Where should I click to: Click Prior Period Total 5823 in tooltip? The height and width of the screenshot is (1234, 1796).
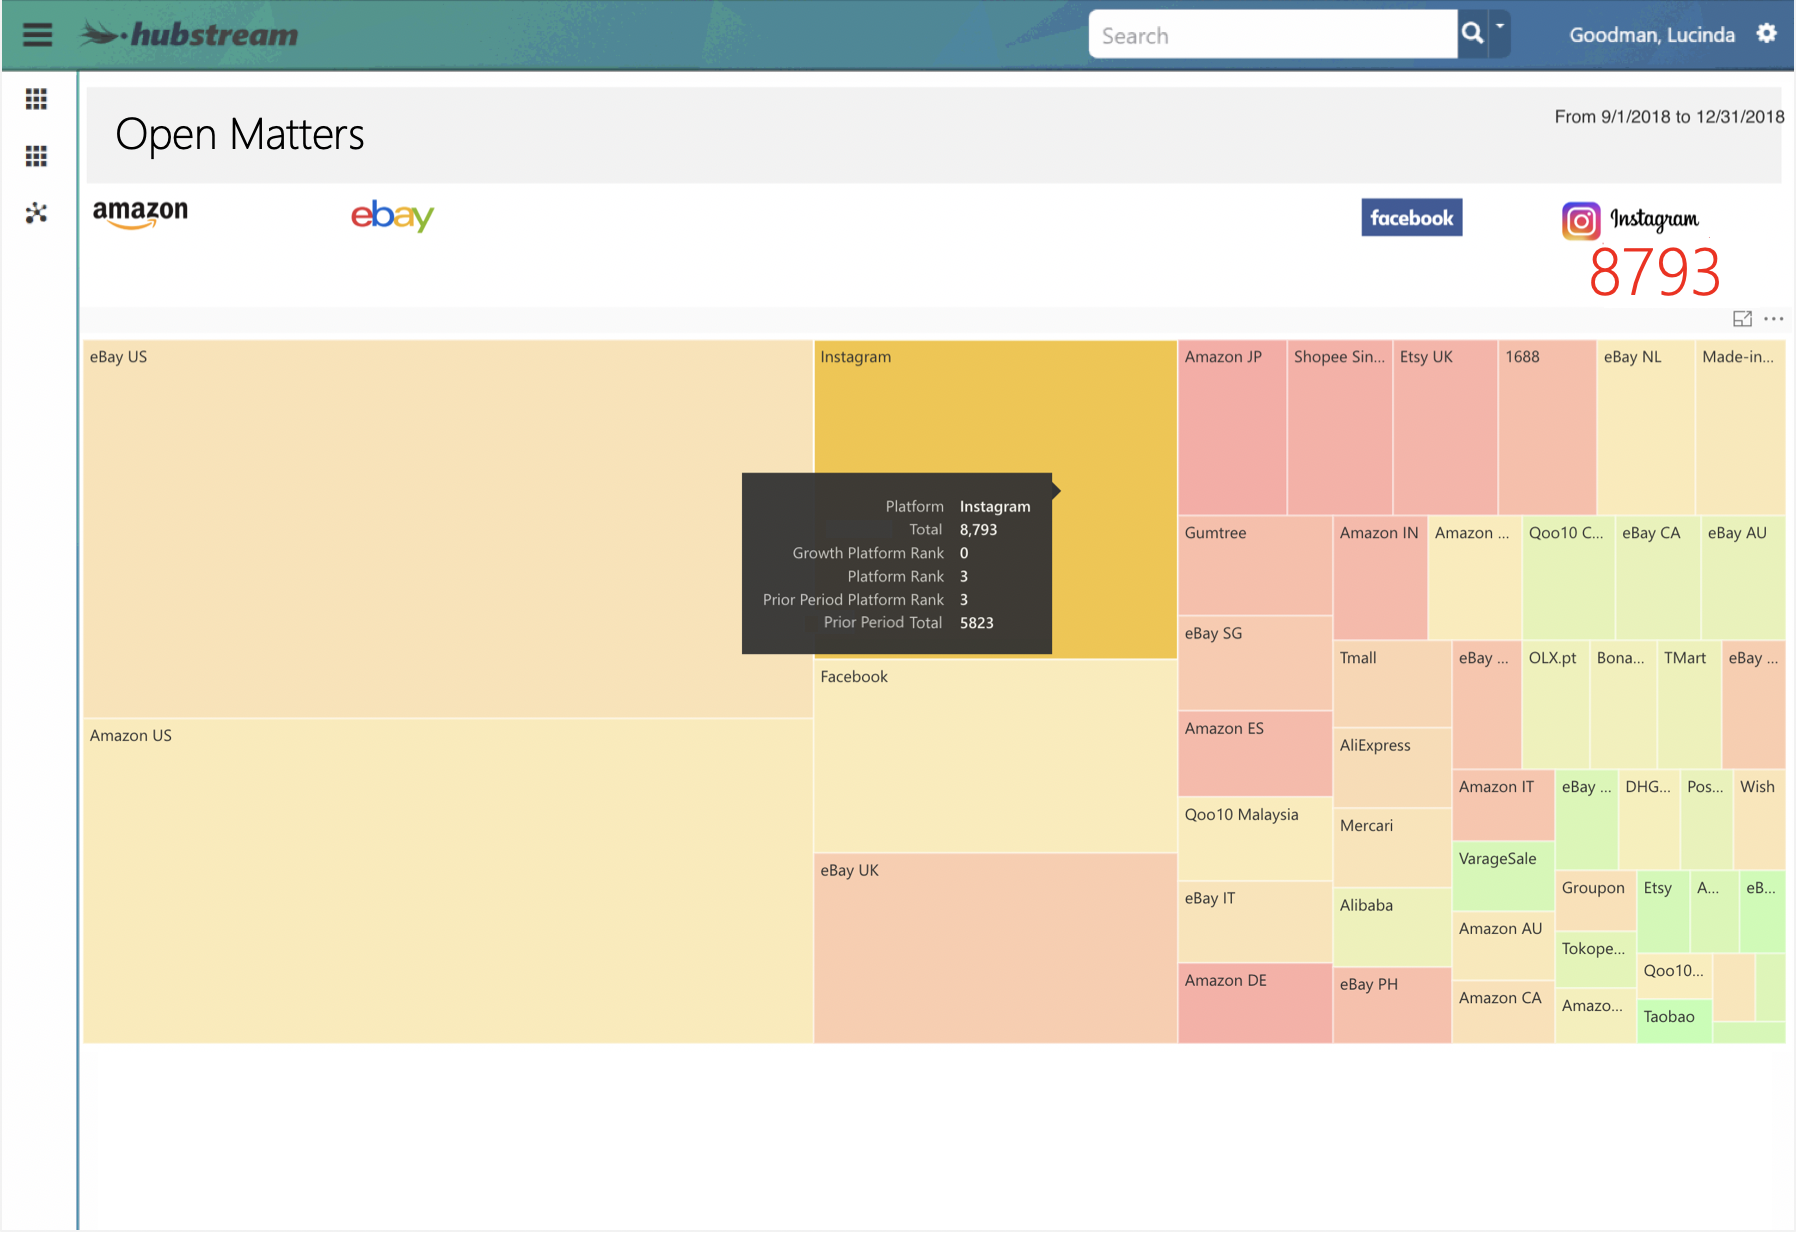(x=908, y=623)
